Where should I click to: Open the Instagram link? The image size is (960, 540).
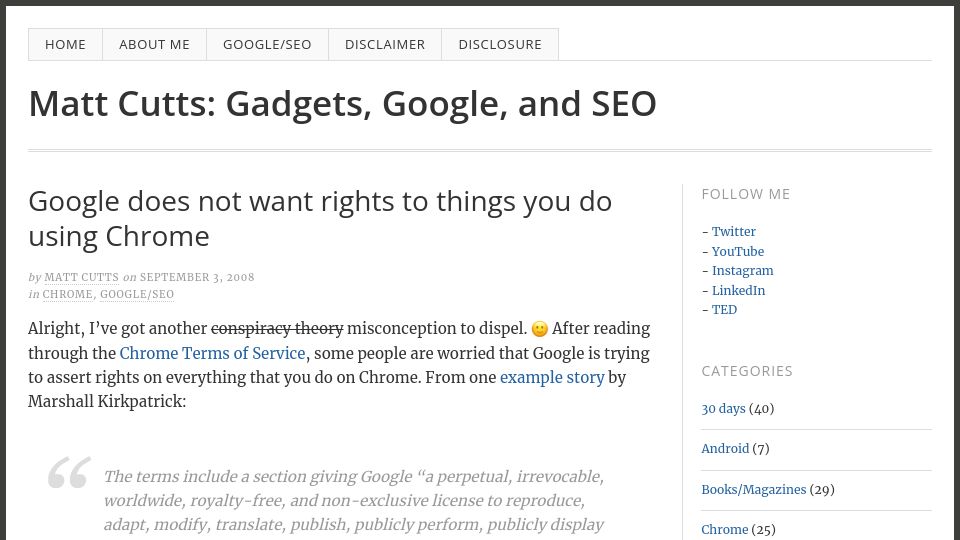(743, 271)
